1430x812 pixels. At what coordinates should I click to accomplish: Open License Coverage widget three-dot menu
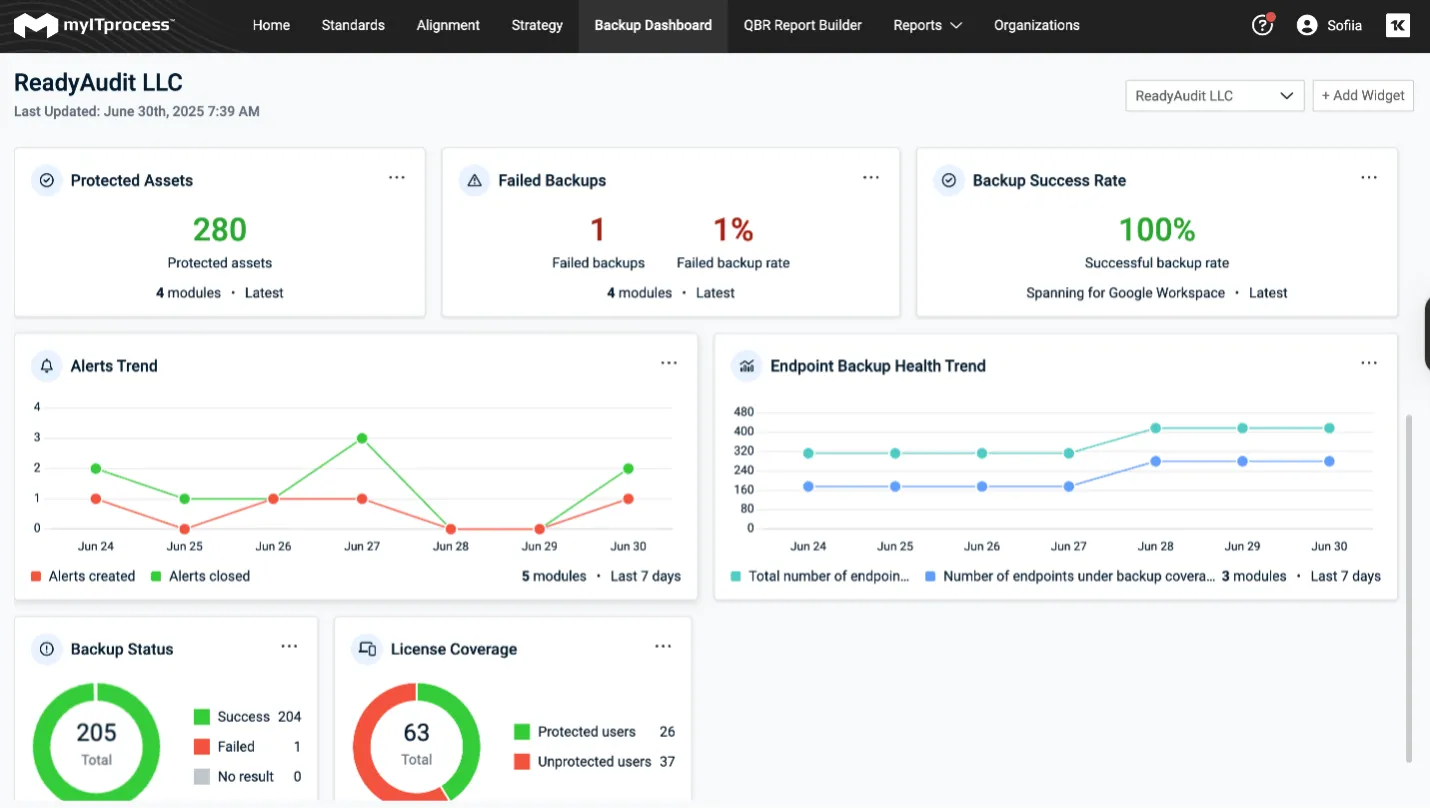point(663,647)
